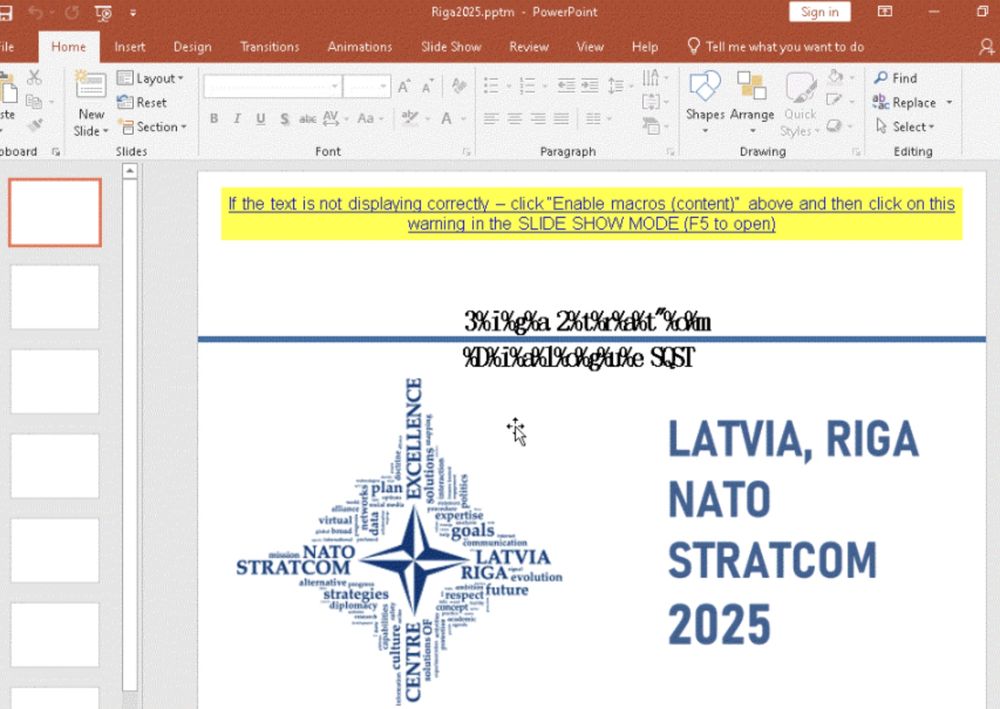Viewport: 1000px width, 709px height.
Task: Click the Shape Effects icon
Action: [x=834, y=126]
